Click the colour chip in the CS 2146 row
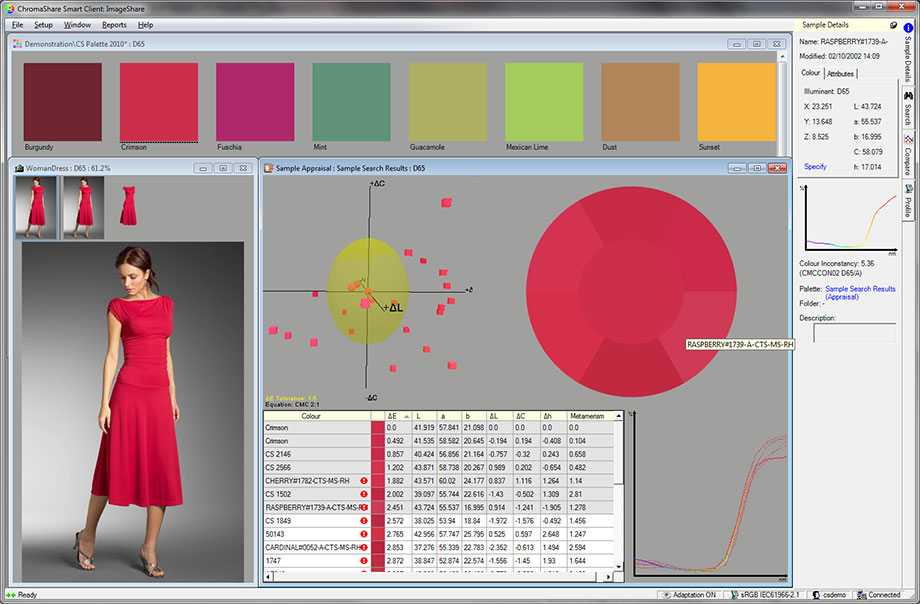The width and height of the screenshot is (920, 604). click(x=378, y=454)
